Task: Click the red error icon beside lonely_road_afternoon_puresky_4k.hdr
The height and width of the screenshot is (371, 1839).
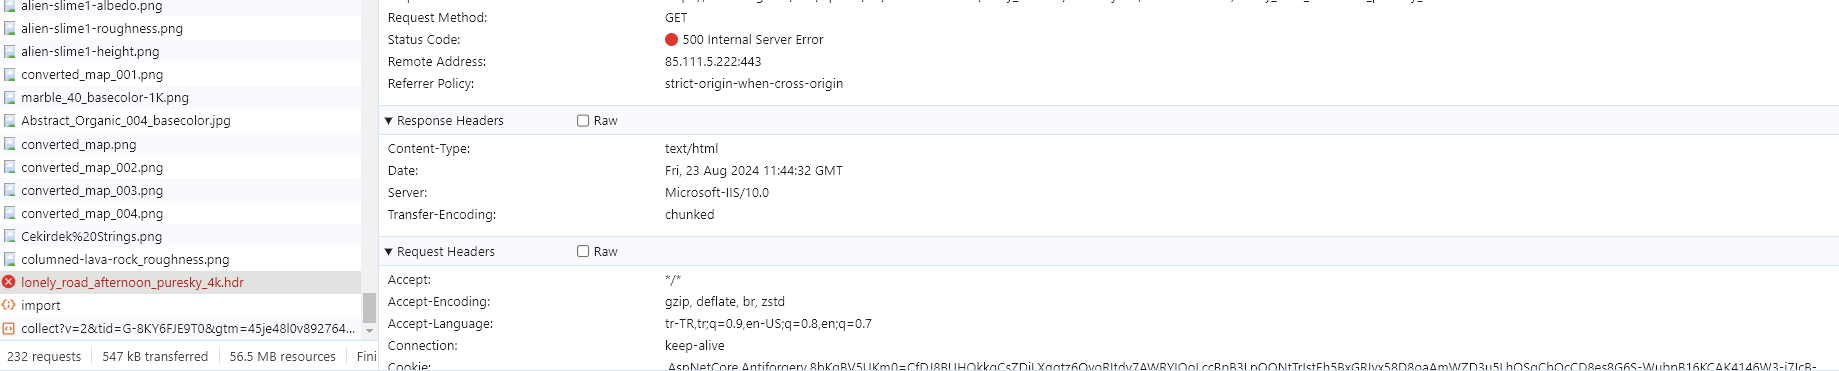Action: coord(9,282)
